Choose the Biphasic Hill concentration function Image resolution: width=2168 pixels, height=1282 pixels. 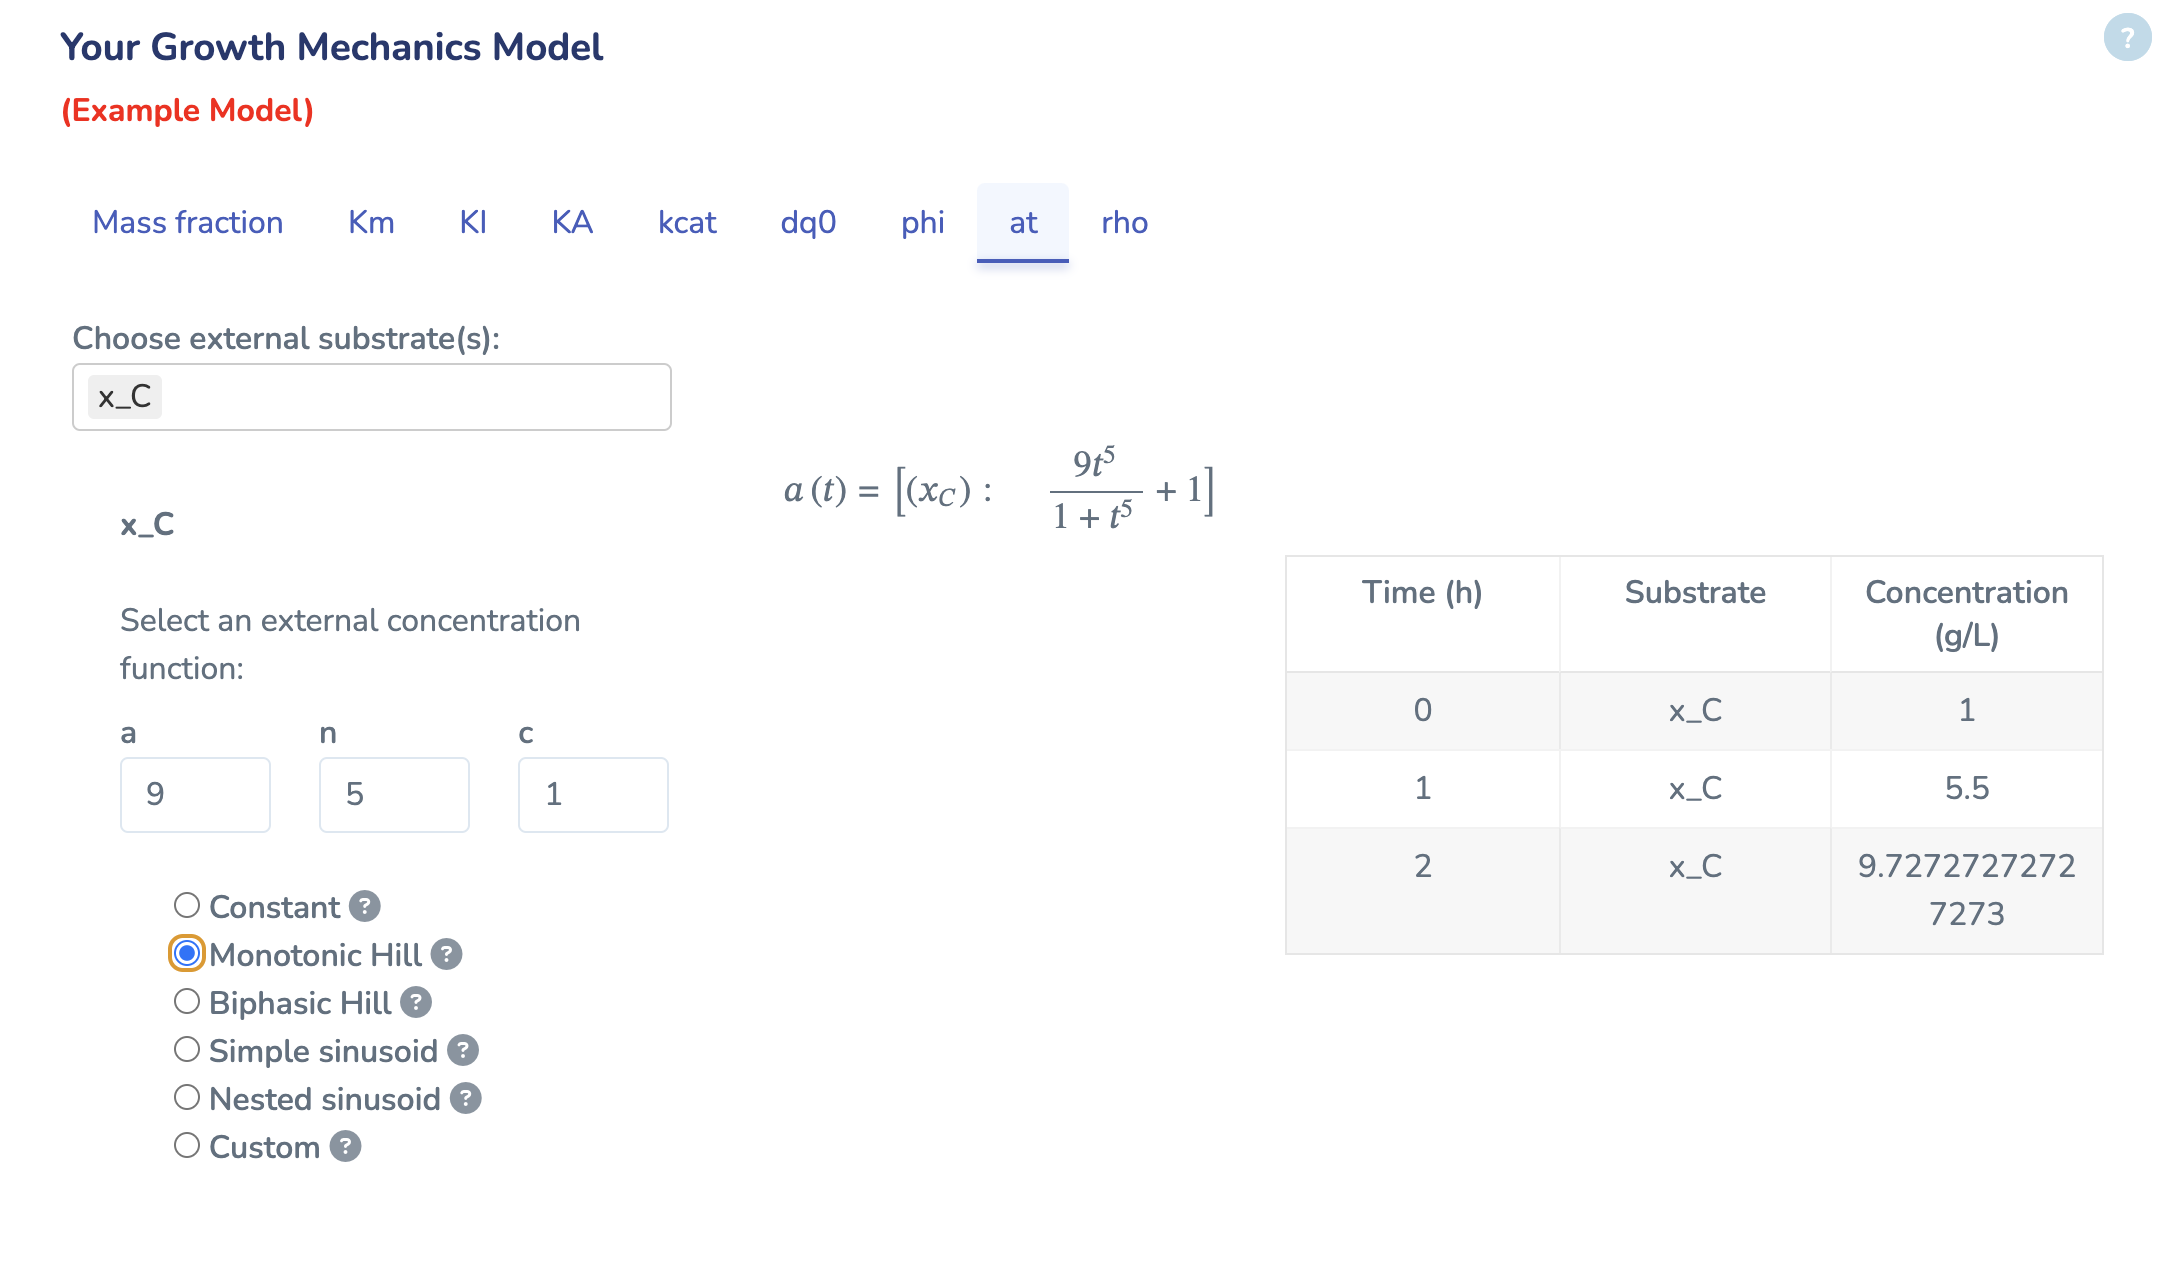tap(186, 1000)
